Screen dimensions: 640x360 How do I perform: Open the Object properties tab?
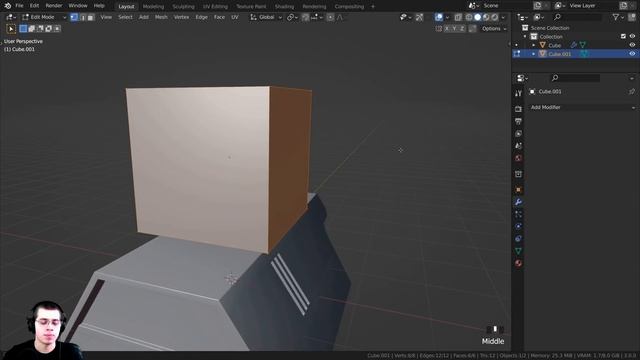pos(518,190)
